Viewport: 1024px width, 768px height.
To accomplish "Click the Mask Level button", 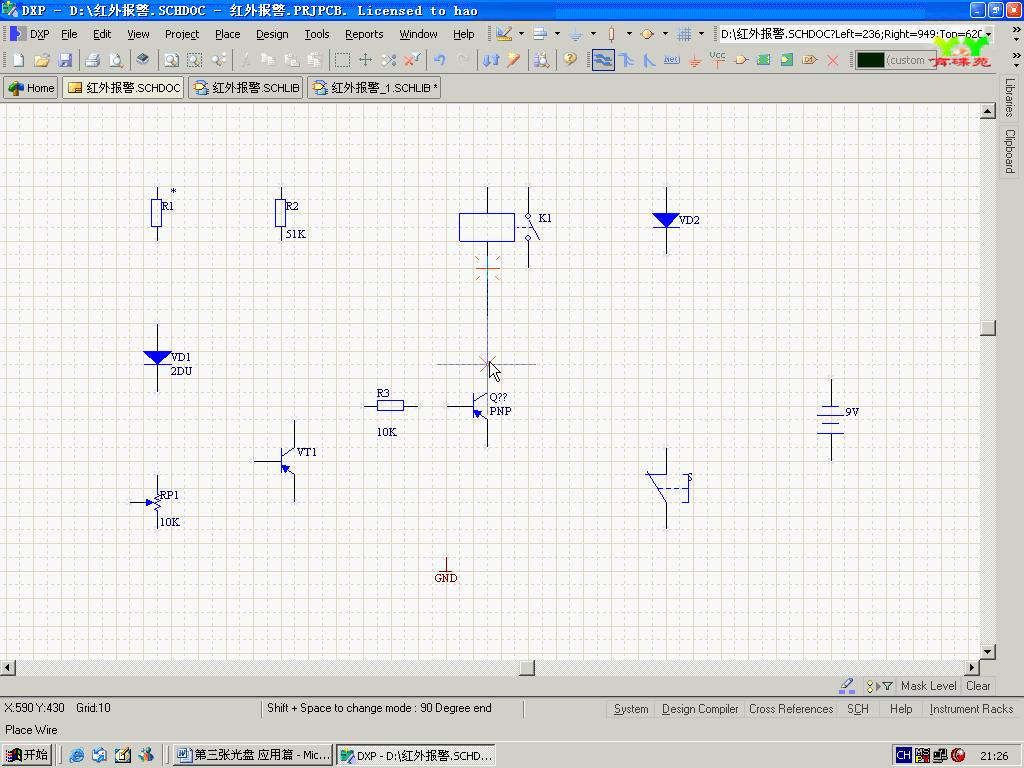I will point(928,686).
